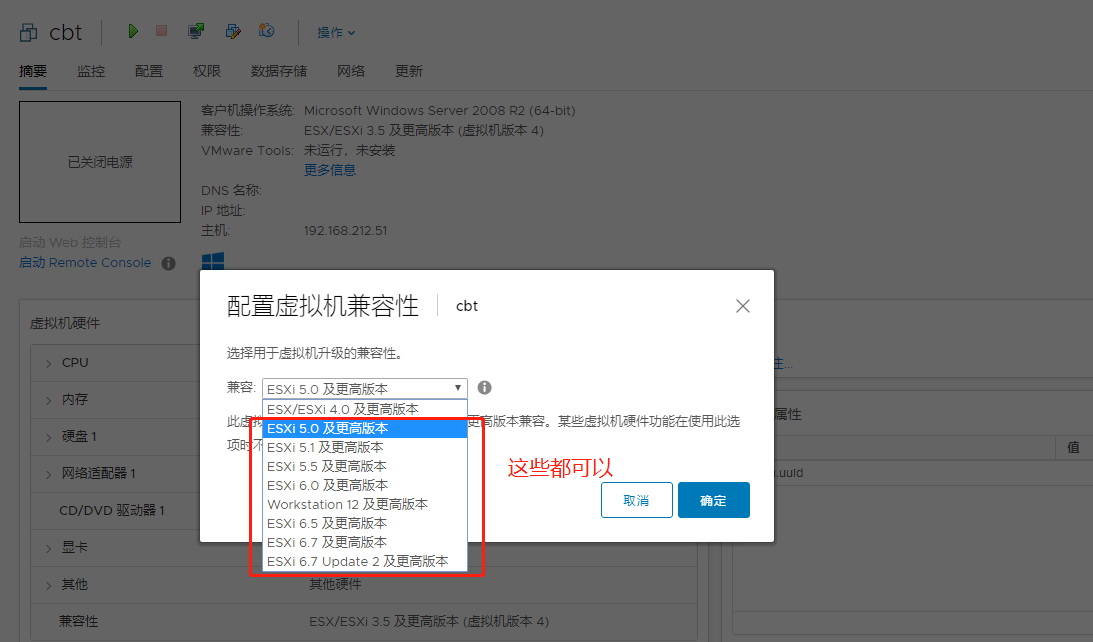Open the 网络 networks tab
Viewport: 1093px width, 642px height.
[351, 71]
